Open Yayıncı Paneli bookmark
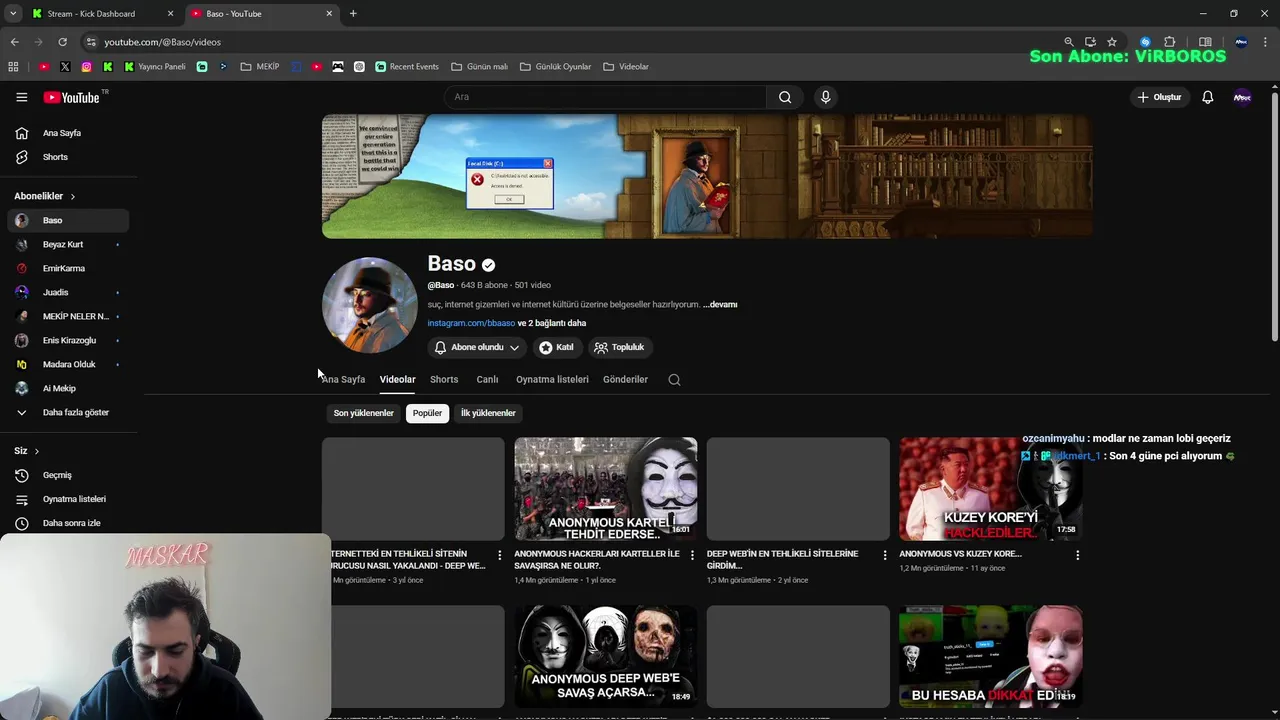 pos(155,67)
